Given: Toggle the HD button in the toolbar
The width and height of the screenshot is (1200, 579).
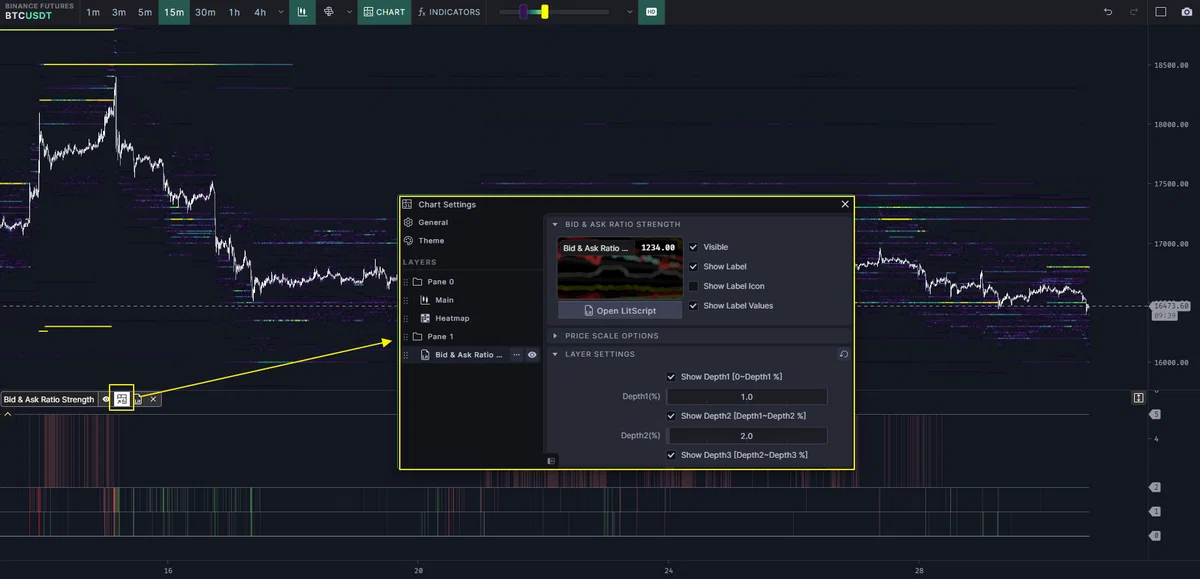Looking at the screenshot, I should tap(651, 12).
